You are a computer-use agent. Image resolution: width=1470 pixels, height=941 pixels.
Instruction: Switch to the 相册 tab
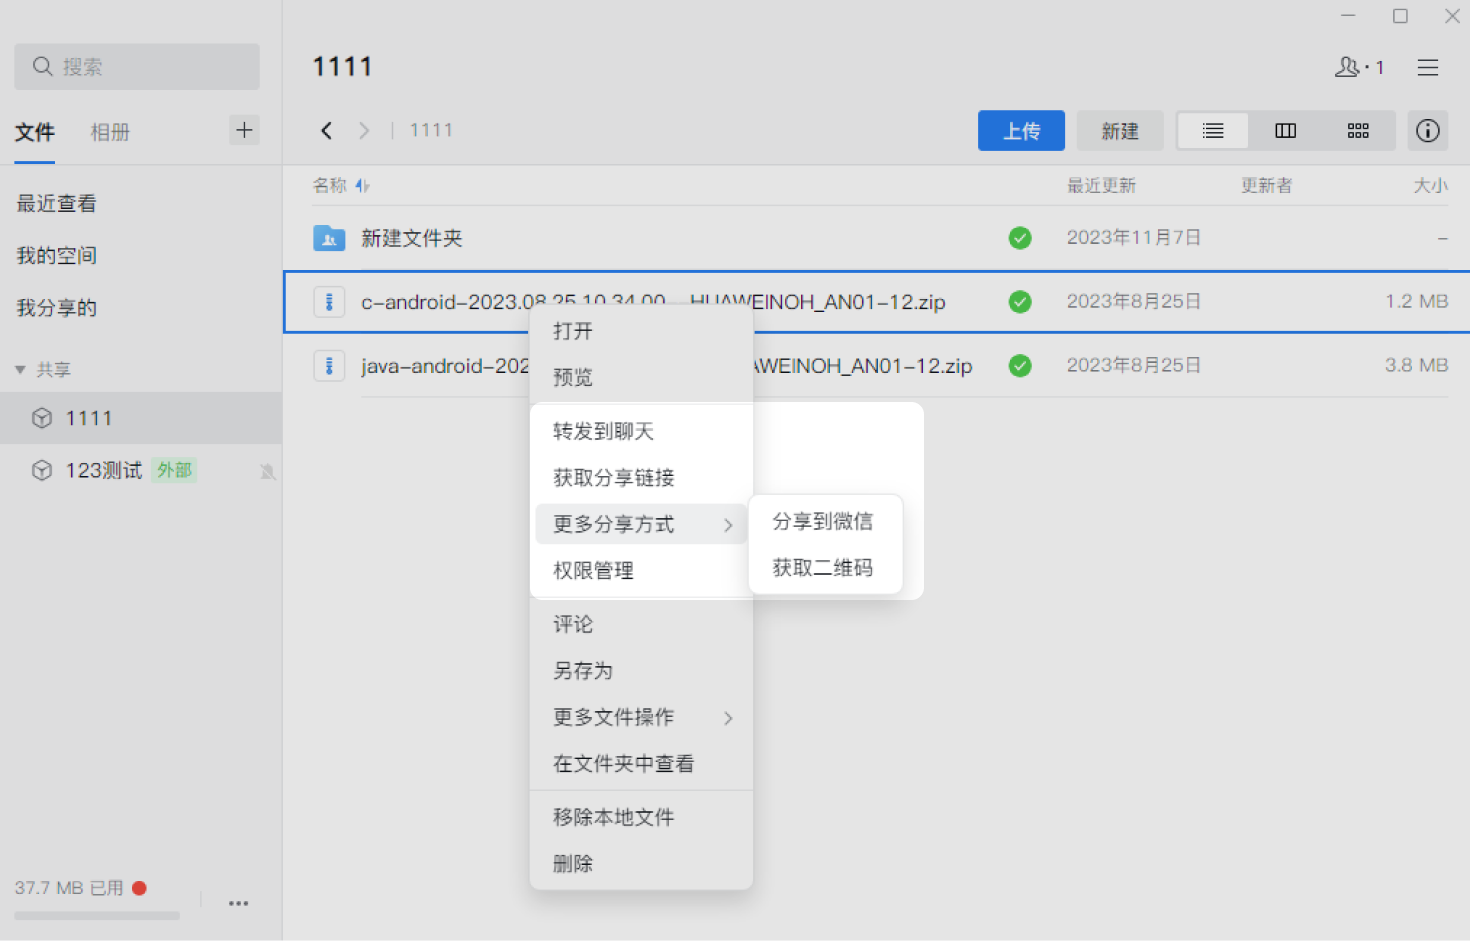pyautogui.click(x=110, y=131)
